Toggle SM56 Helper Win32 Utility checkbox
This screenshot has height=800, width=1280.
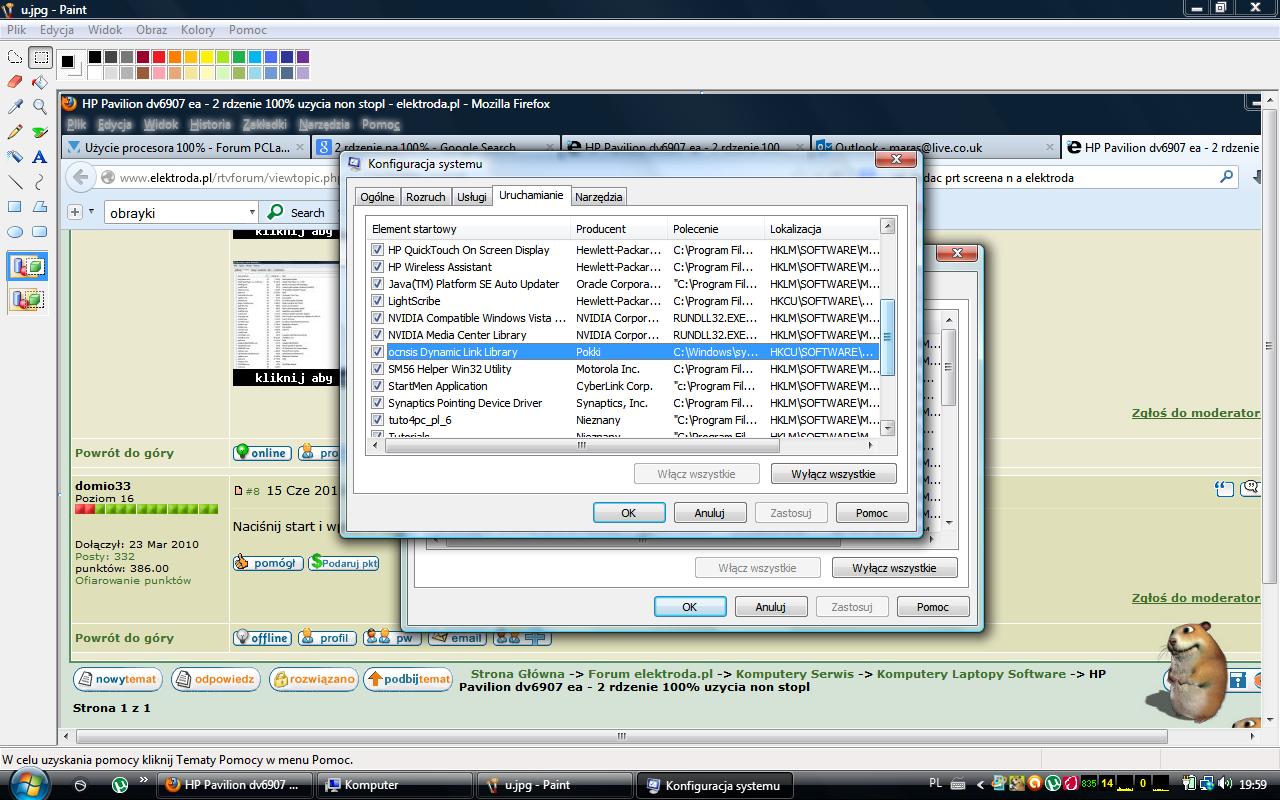click(x=377, y=369)
